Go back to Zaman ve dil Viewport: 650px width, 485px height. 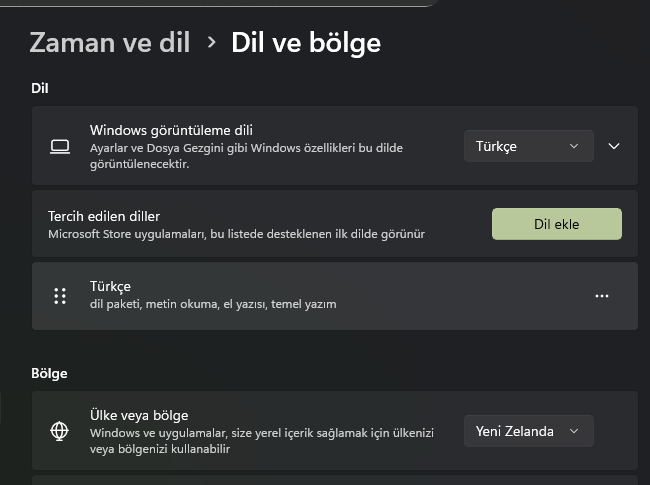110,42
